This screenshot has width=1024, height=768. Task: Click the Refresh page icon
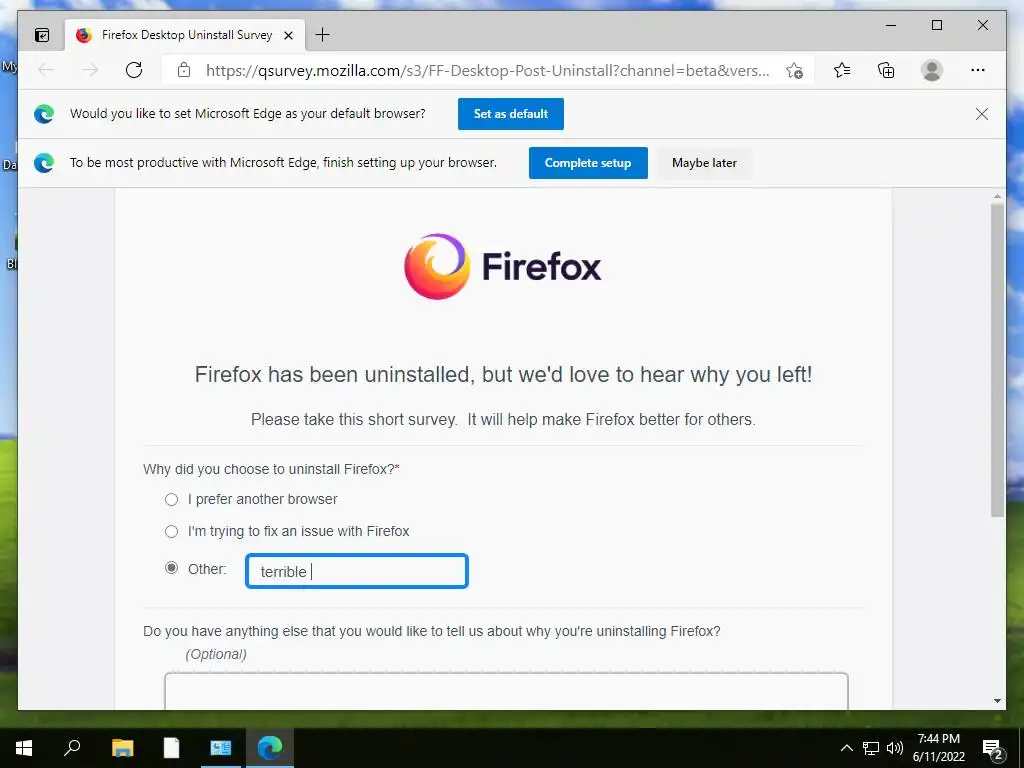click(134, 70)
